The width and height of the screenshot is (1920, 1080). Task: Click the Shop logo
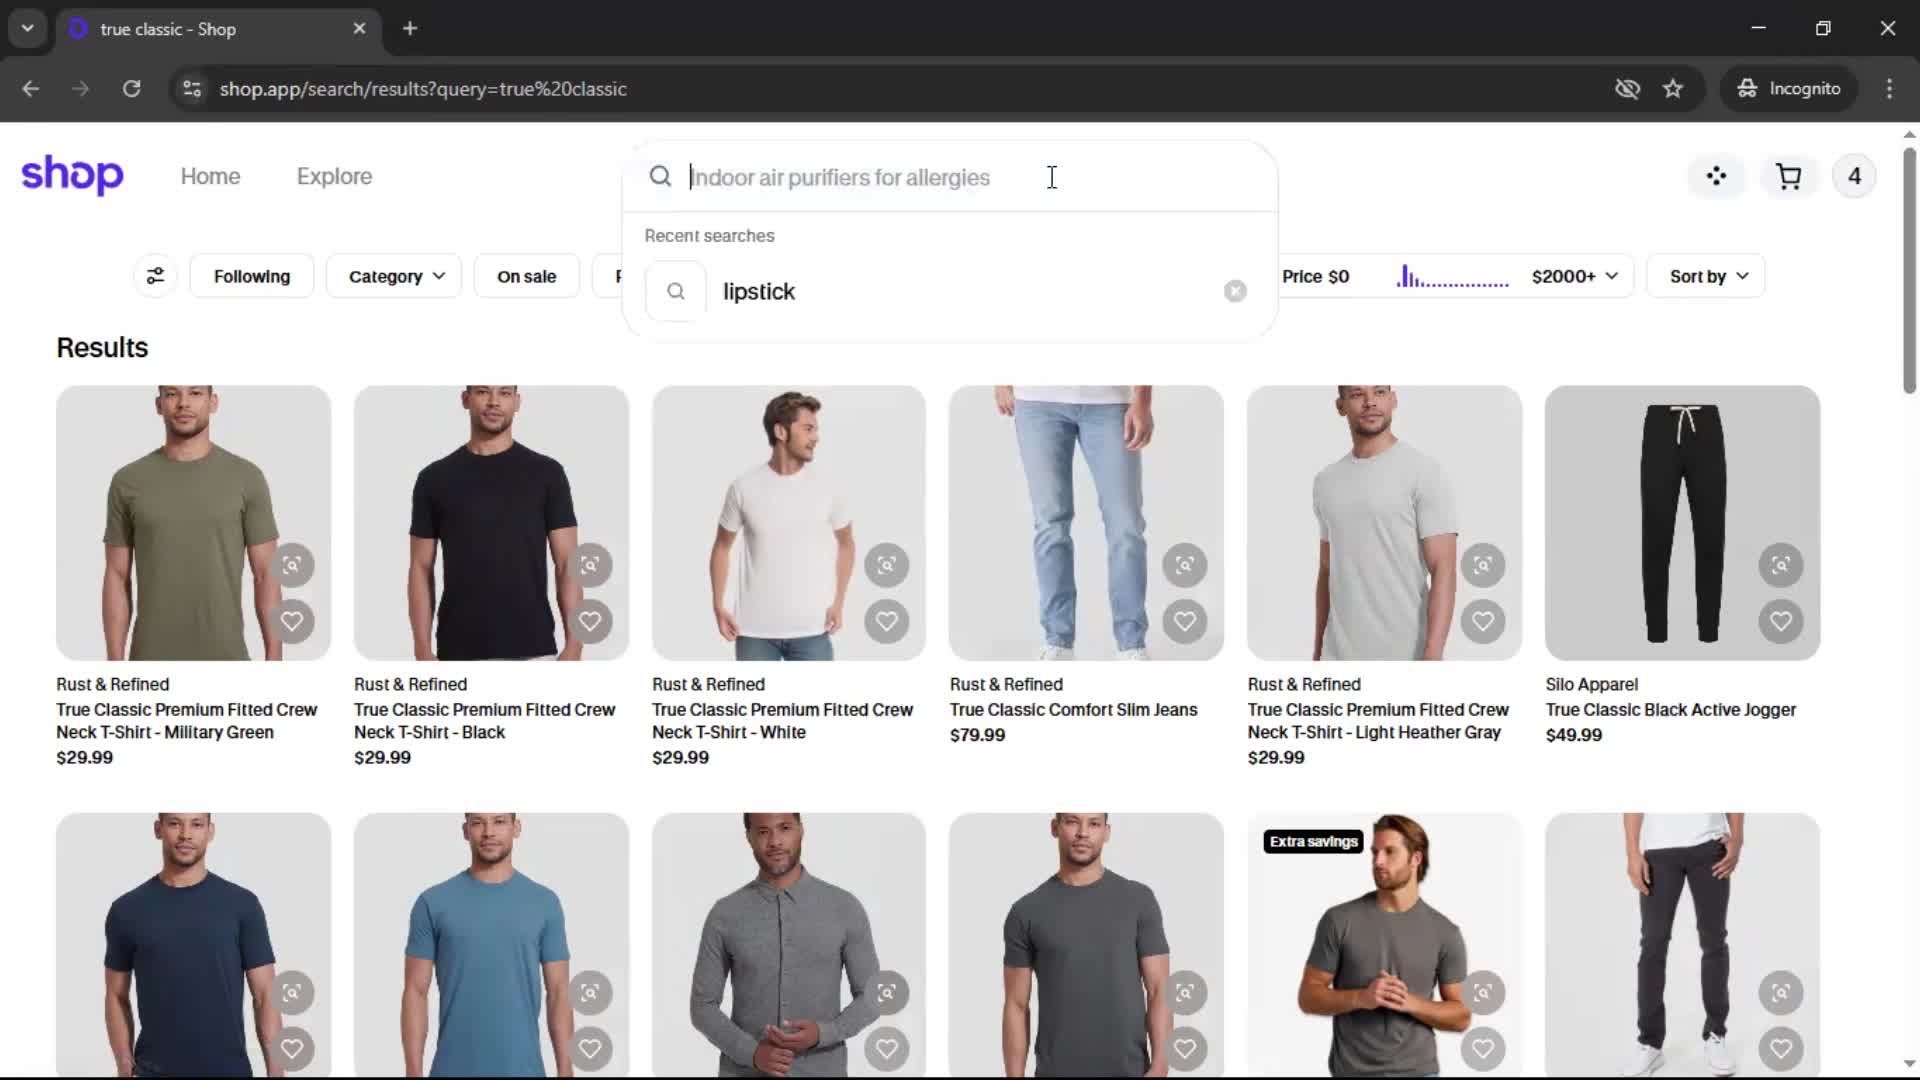[x=72, y=176]
